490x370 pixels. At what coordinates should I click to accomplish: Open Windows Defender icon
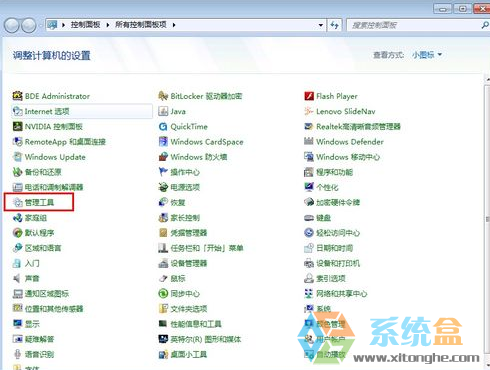click(x=309, y=142)
